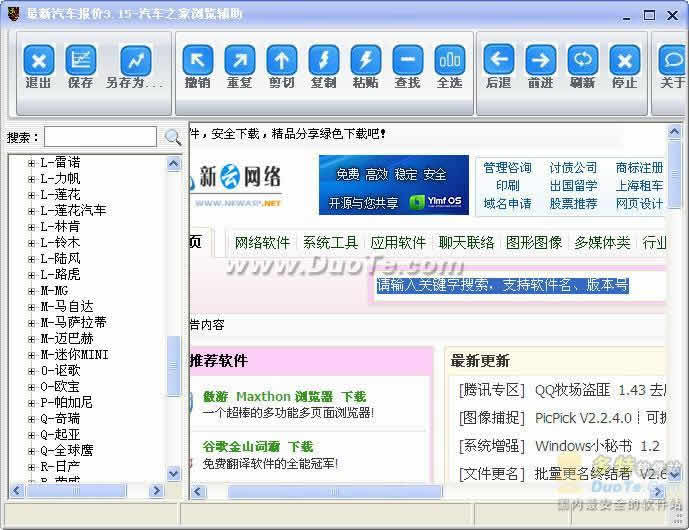This screenshot has width=689, height=530.
Task: Click the 商标注册 link
Action: 639,167
